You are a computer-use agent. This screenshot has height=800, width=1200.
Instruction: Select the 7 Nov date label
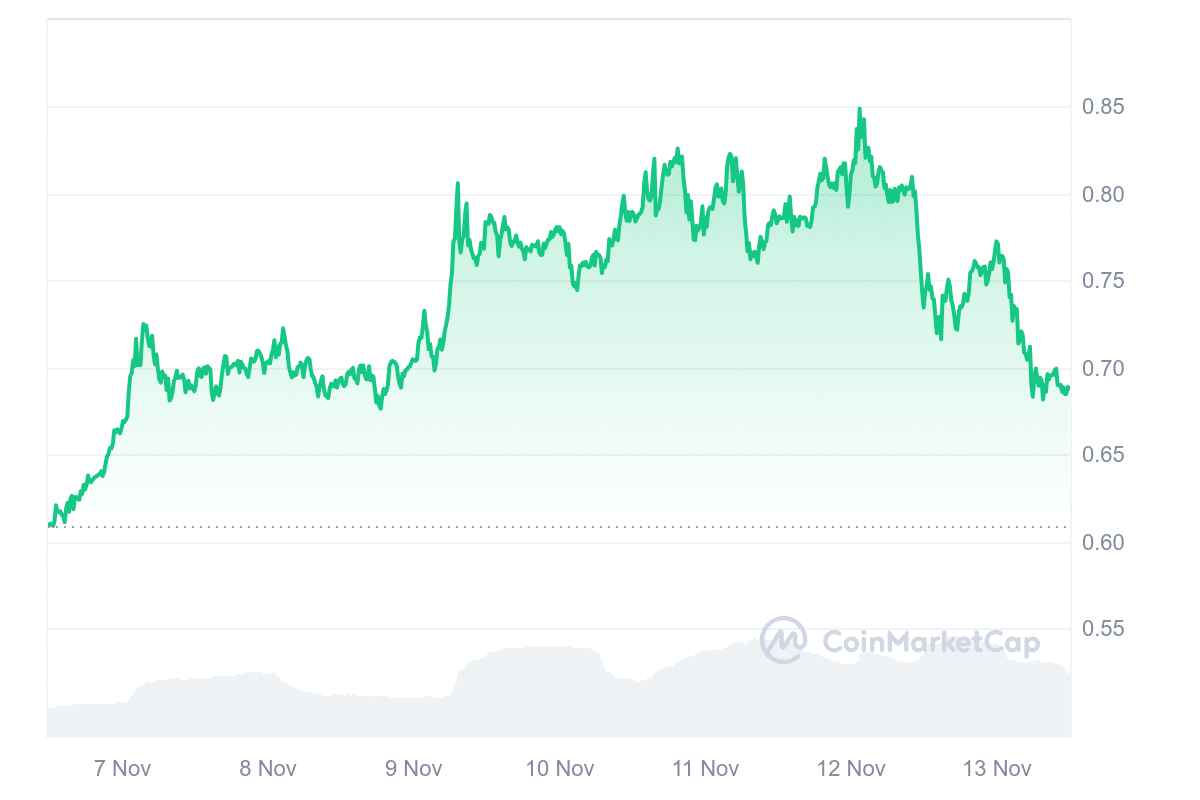coord(122,769)
